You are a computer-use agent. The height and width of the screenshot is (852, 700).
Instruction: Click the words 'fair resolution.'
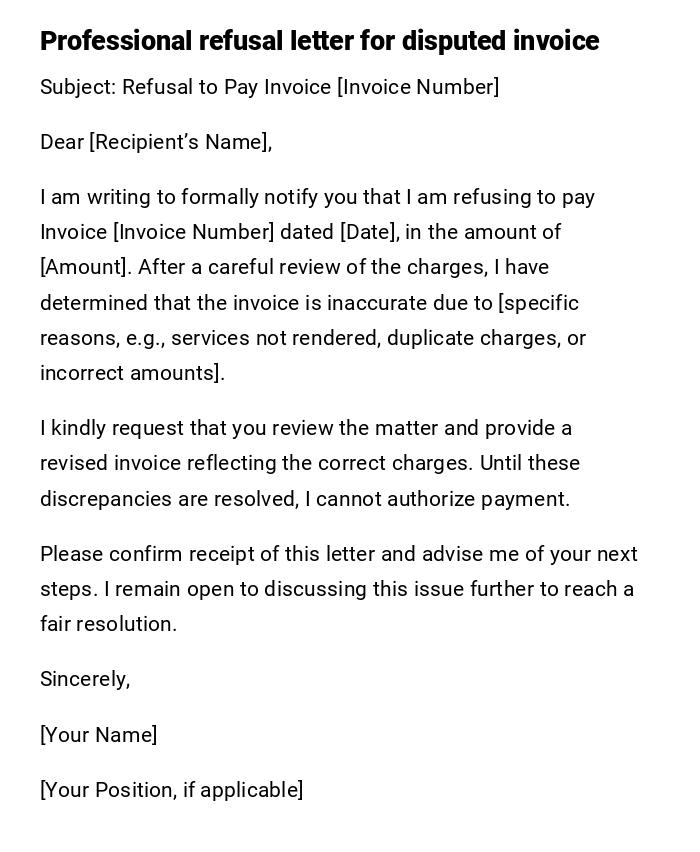pyautogui.click(x=108, y=624)
